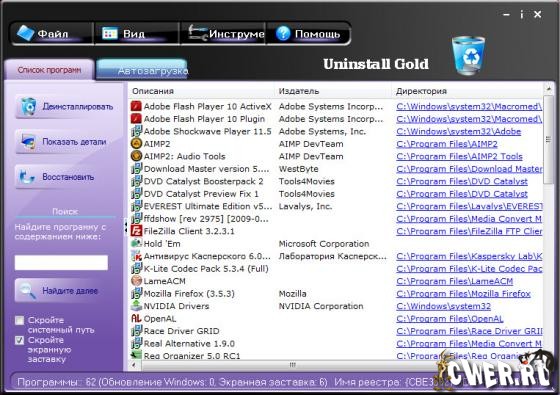The height and width of the screenshot is (395, 560).
Task: Click the NVIDIA Drivers icon
Action: tap(136, 306)
